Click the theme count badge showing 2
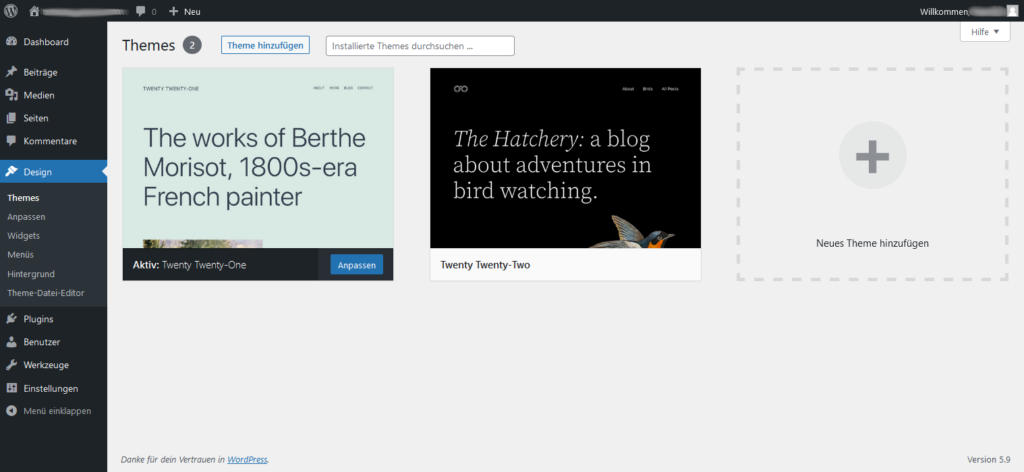1024x472 pixels. coord(192,45)
